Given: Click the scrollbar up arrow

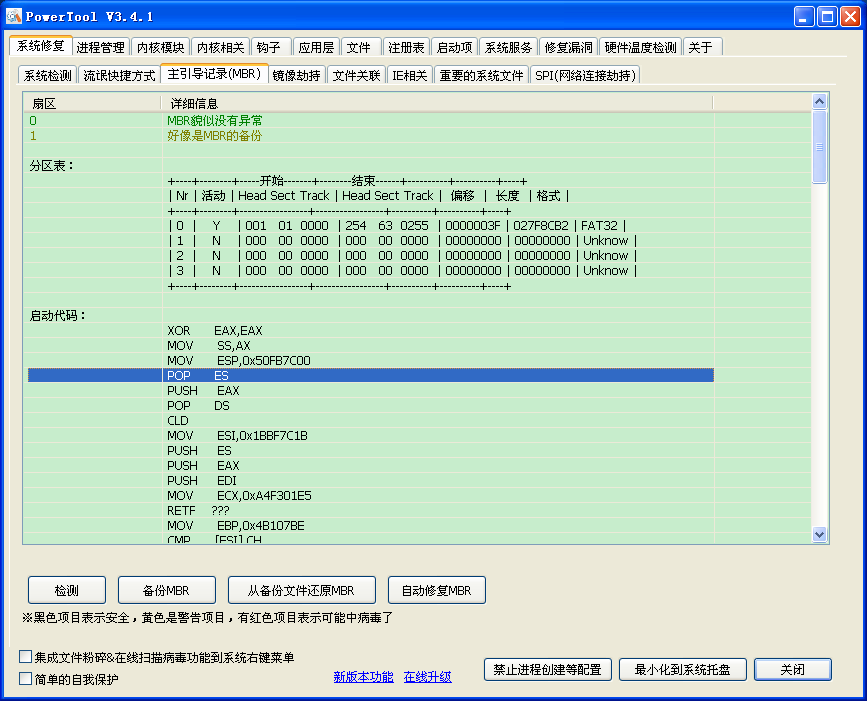Looking at the screenshot, I should [x=819, y=101].
